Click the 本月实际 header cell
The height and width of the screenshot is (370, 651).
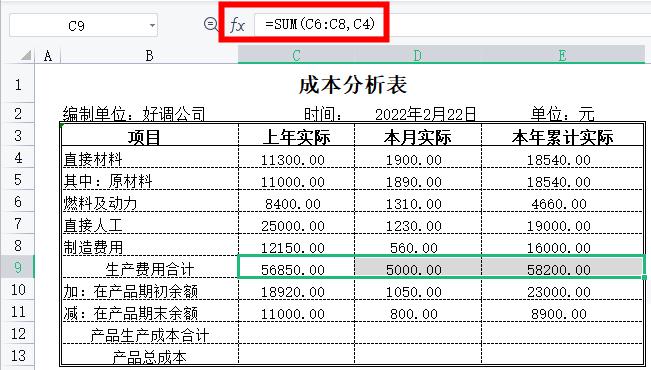418,135
